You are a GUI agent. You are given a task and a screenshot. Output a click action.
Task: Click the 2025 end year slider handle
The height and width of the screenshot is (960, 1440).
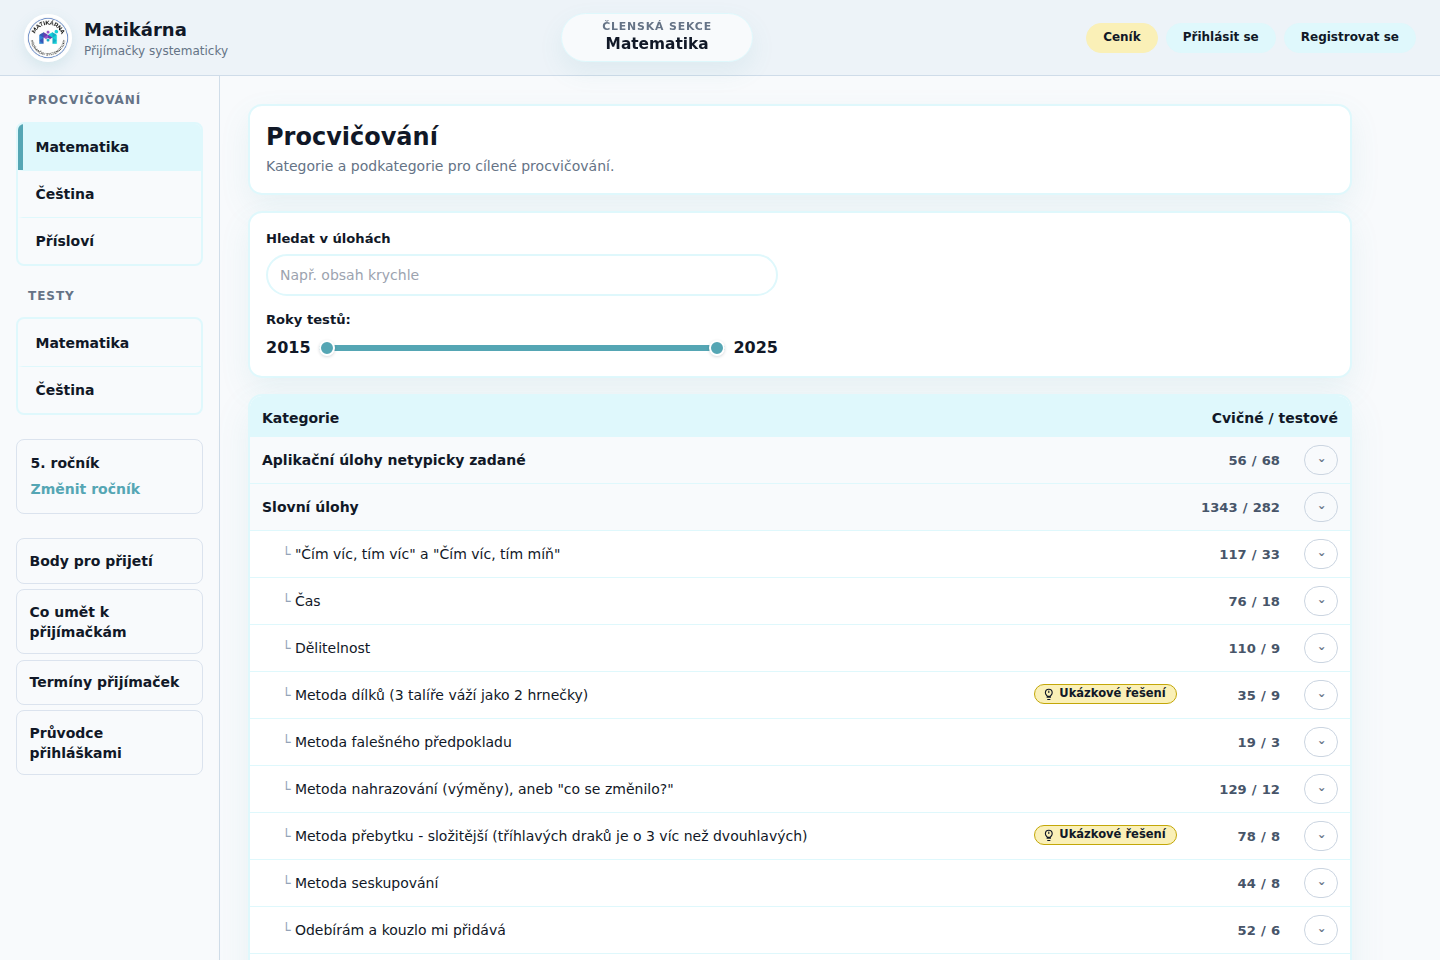coord(717,348)
